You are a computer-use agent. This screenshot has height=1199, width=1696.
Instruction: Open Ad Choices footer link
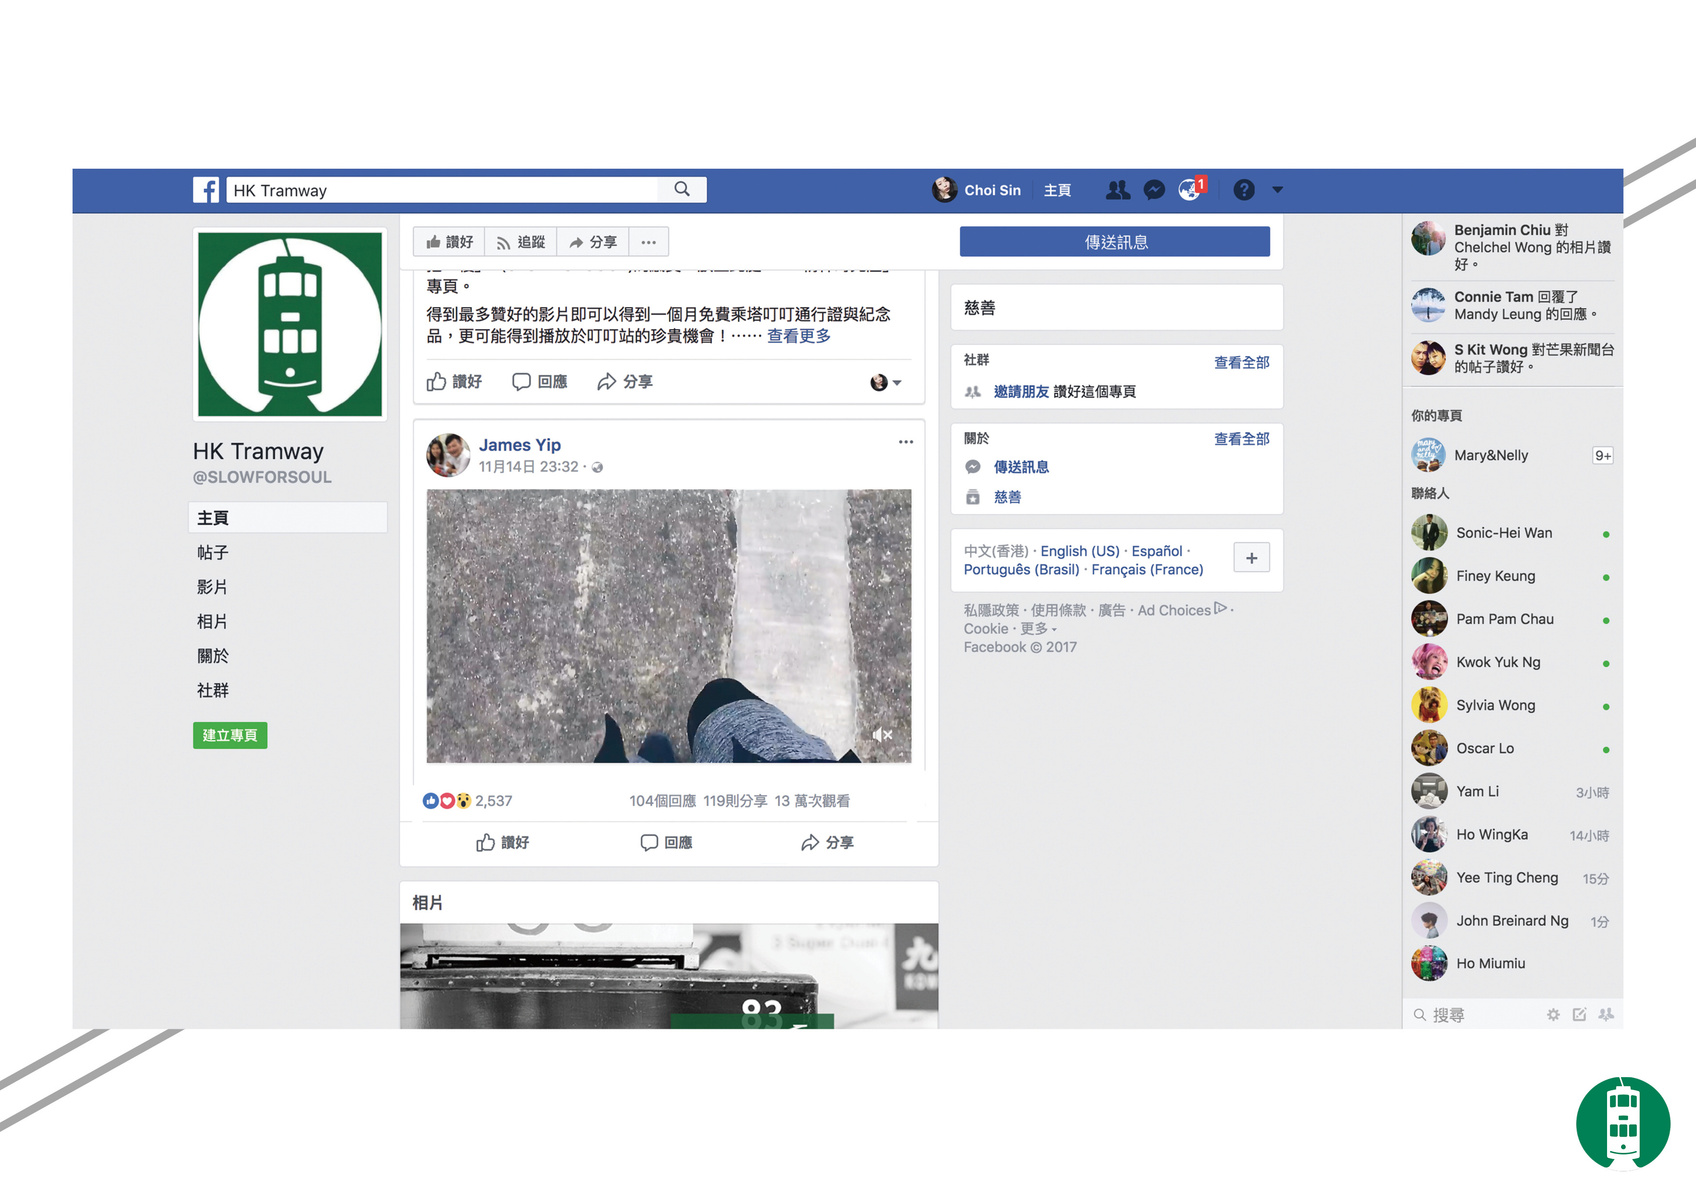(1182, 610)
